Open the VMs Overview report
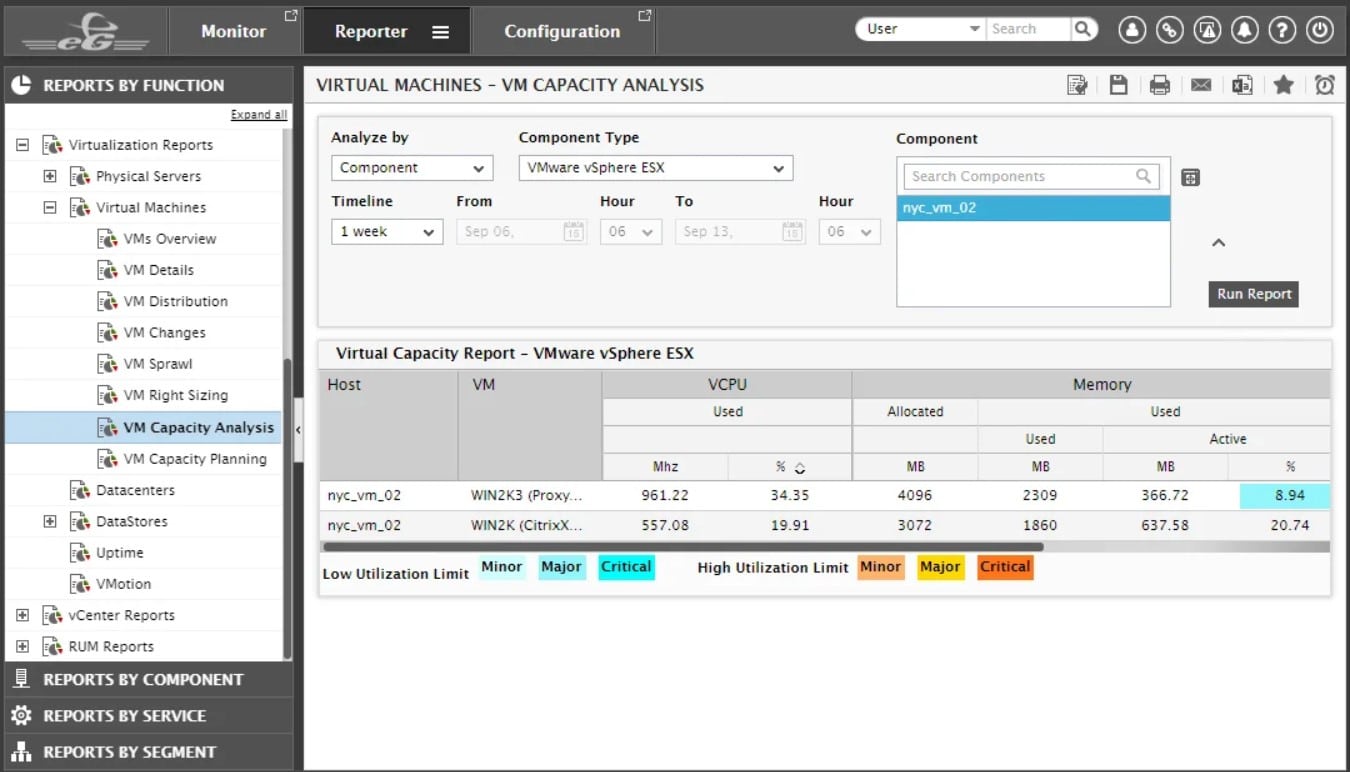The width and height of the screenshot is (1350, 772). click(169, 239)
